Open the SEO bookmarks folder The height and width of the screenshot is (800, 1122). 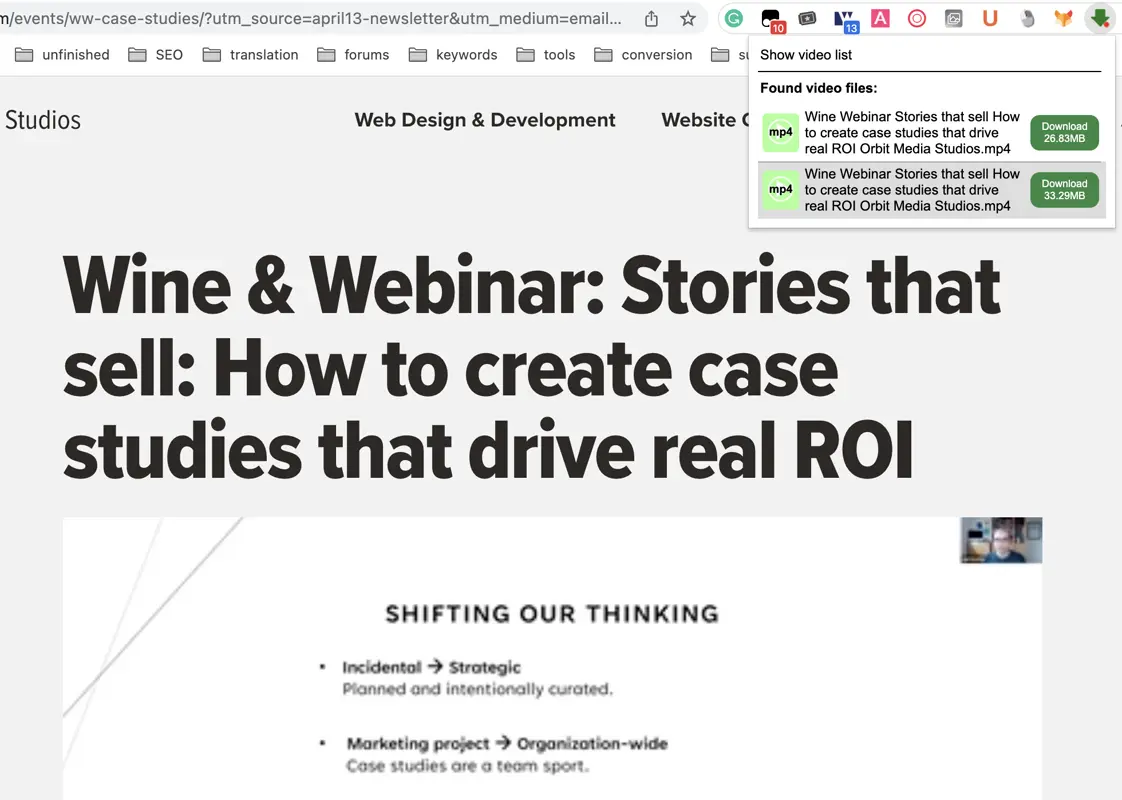[169, 54]
